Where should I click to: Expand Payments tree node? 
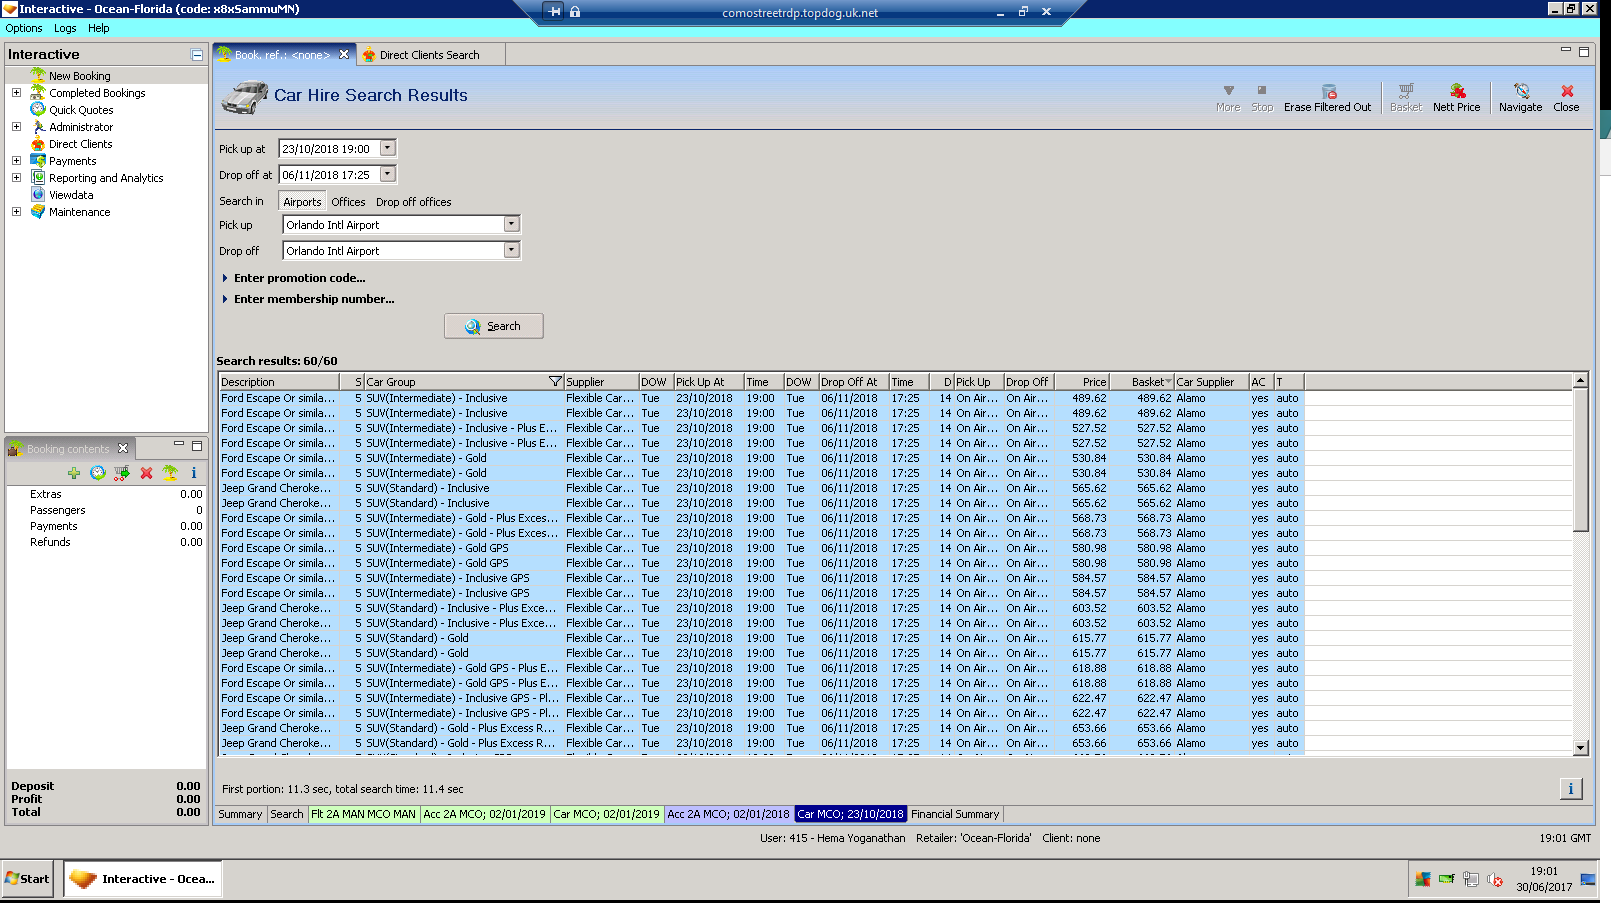16,160
